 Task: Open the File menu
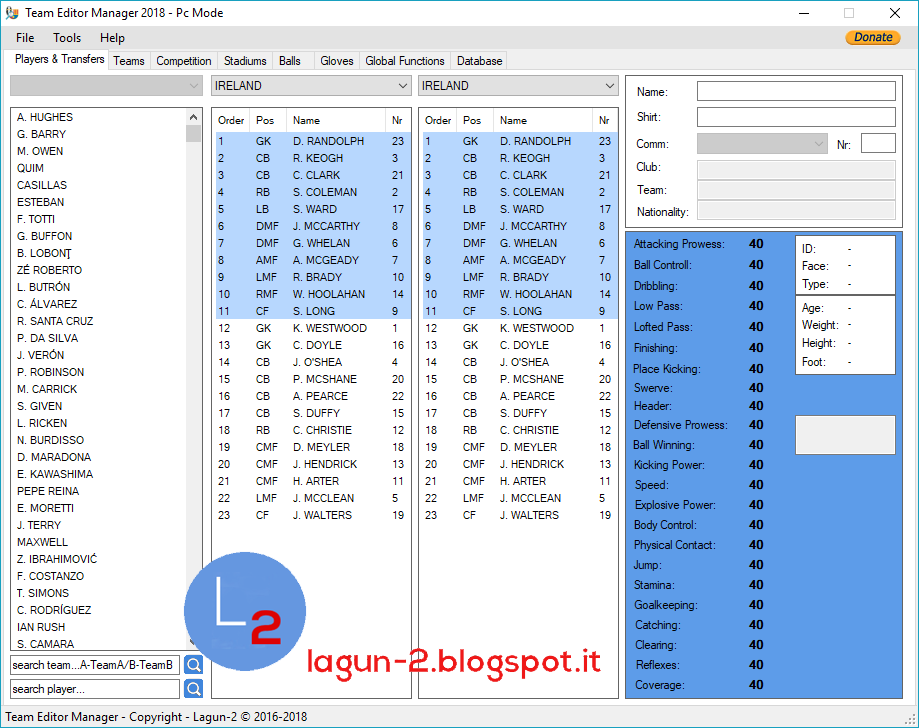(x=25, y=38)
